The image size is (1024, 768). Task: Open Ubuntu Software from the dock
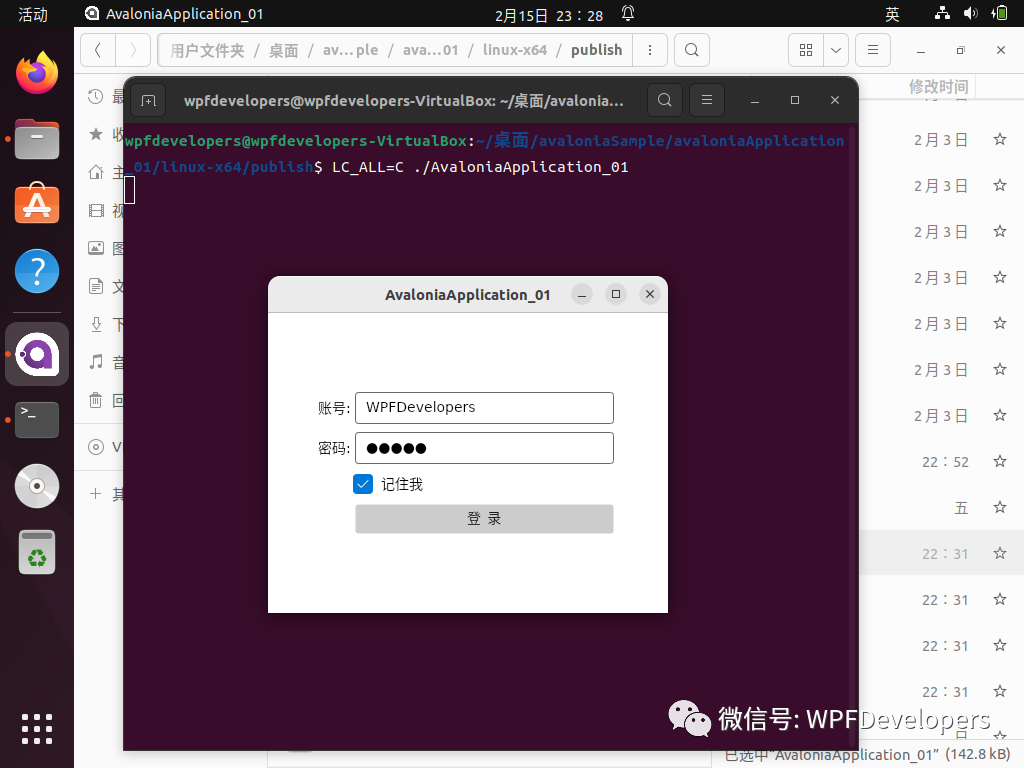[x=37, y=203]
